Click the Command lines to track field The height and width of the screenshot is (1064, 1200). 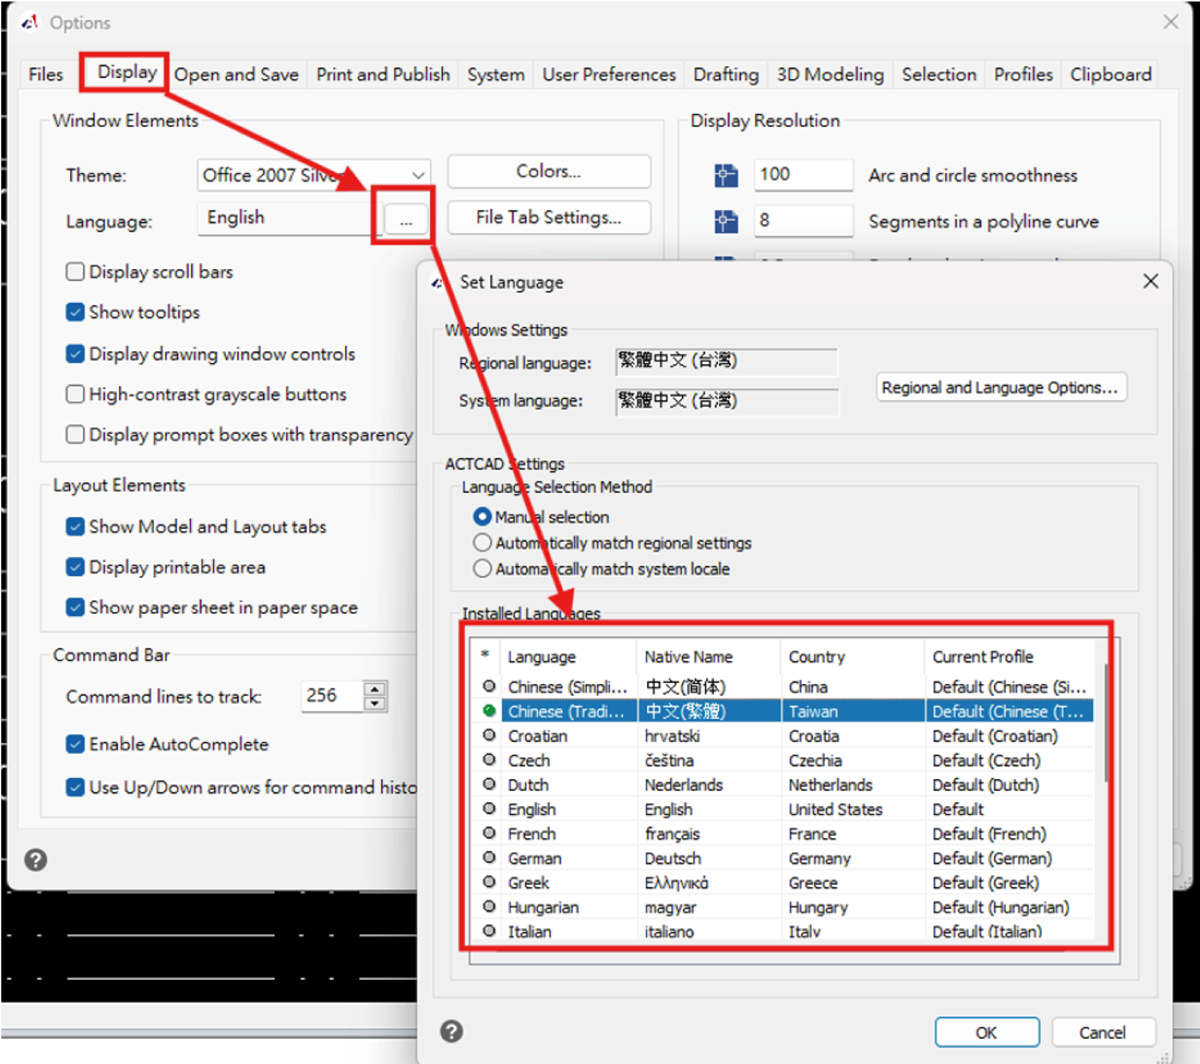(x=332, y=695)
